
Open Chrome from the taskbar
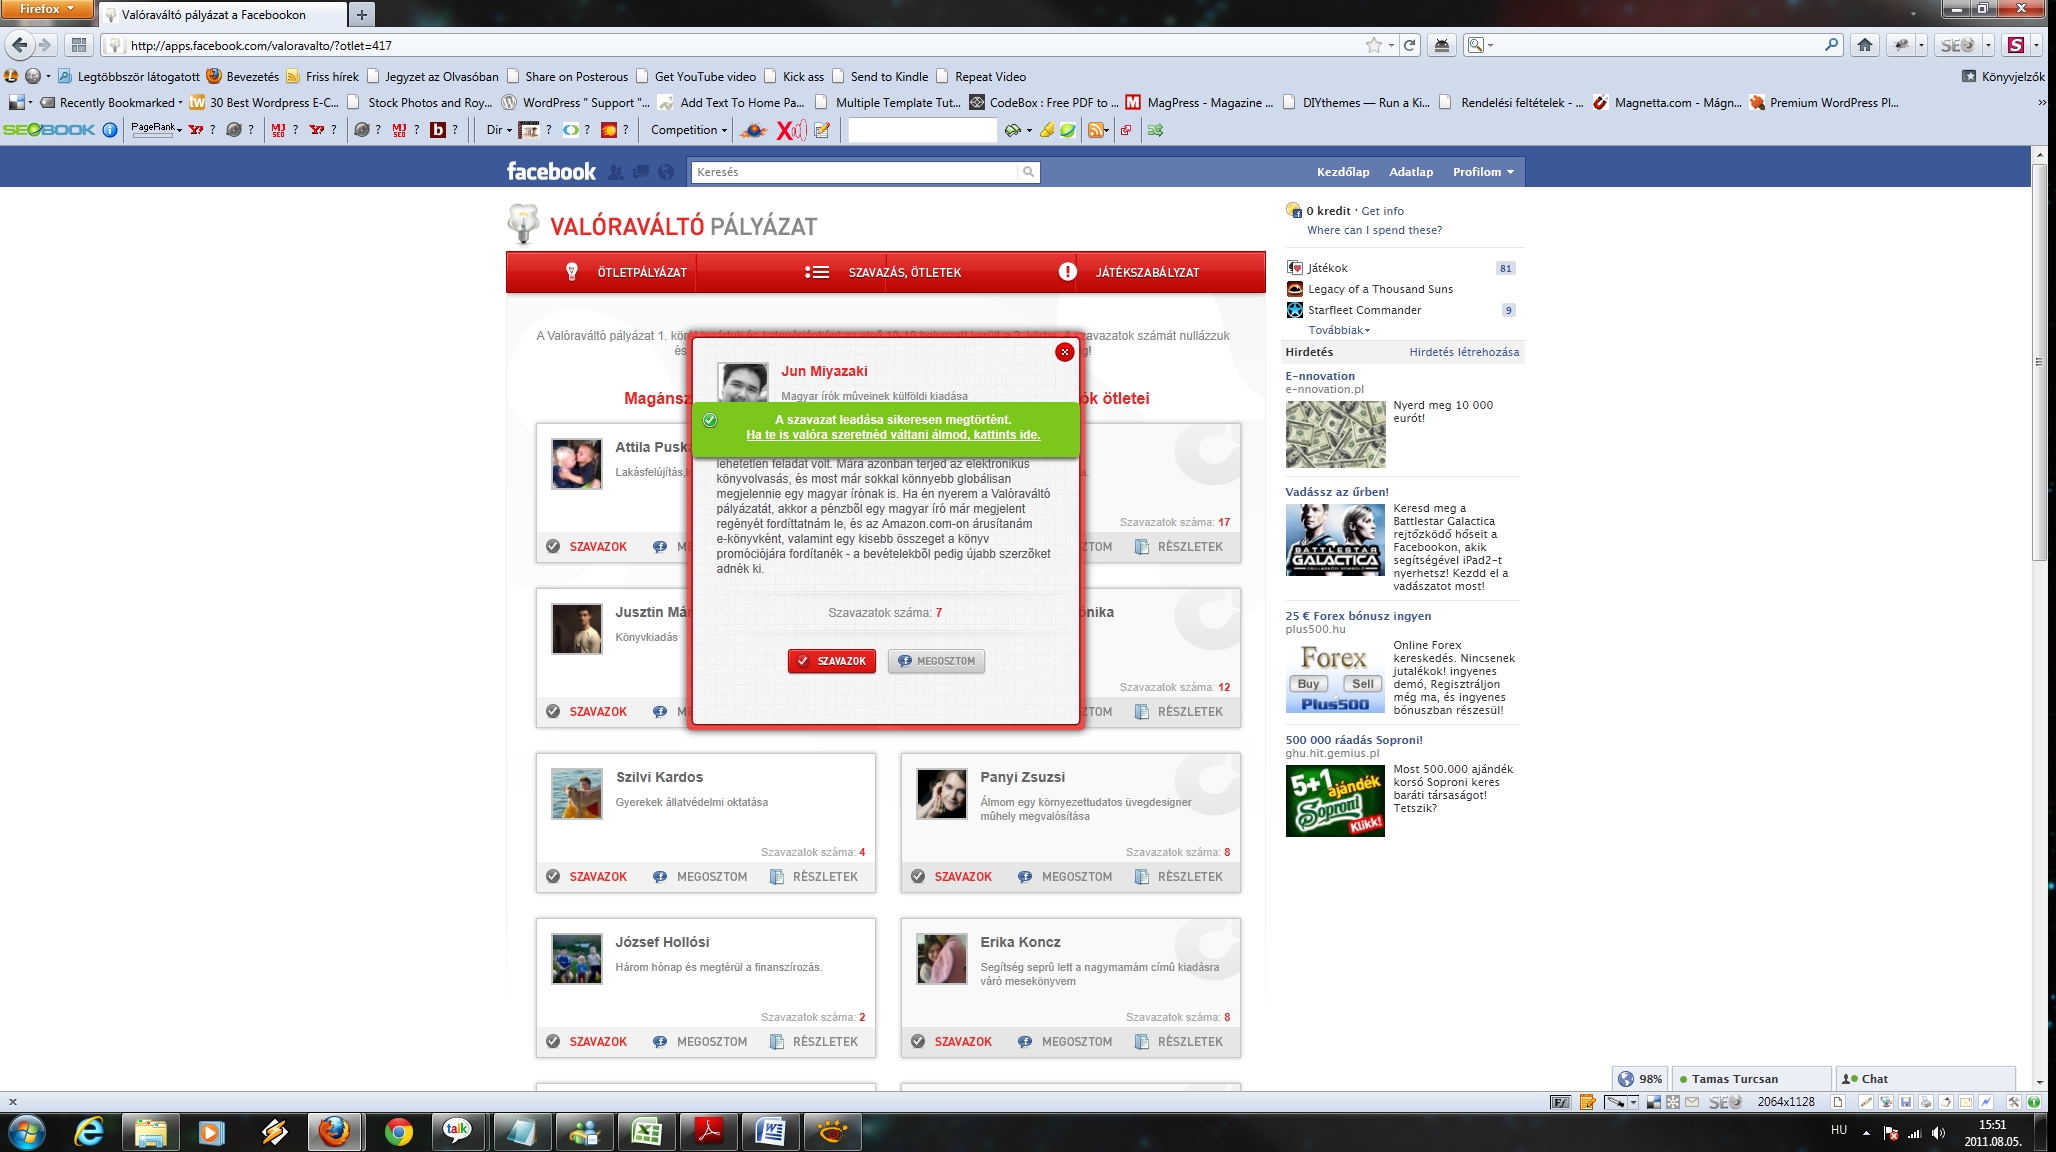pos(398,1132)
